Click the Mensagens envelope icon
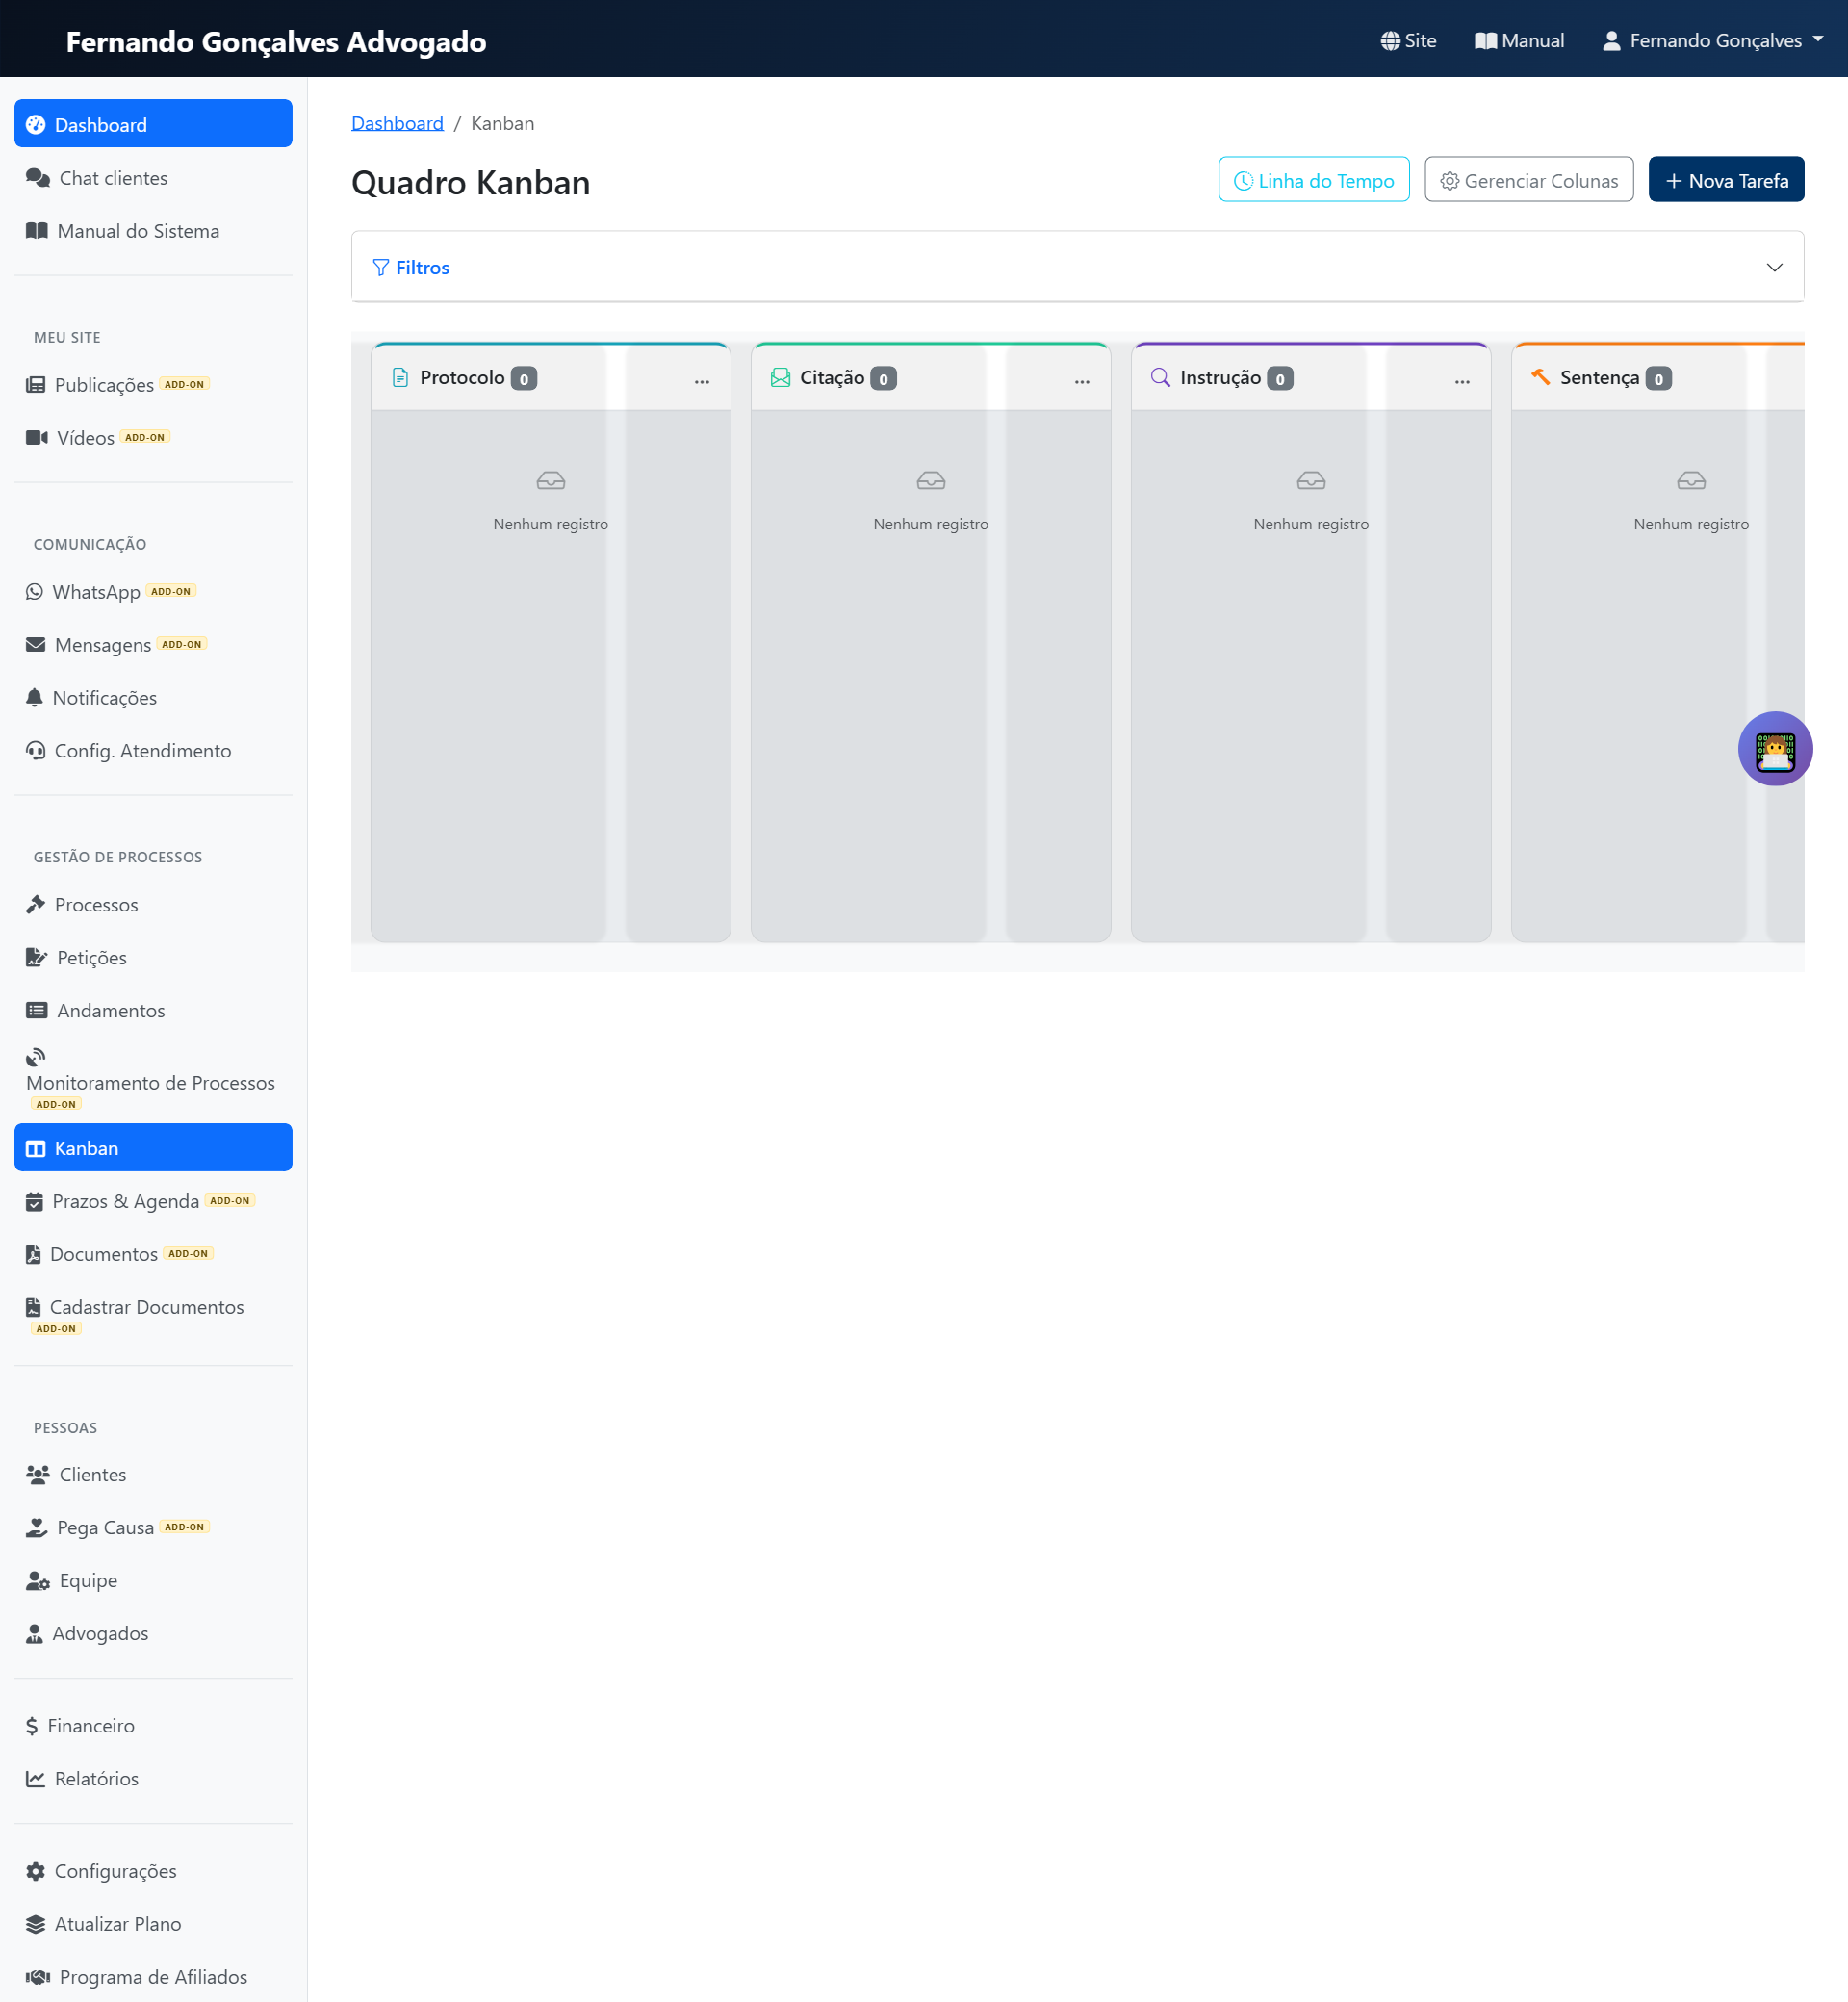Screen dimensions: 1848x2002 36,644
